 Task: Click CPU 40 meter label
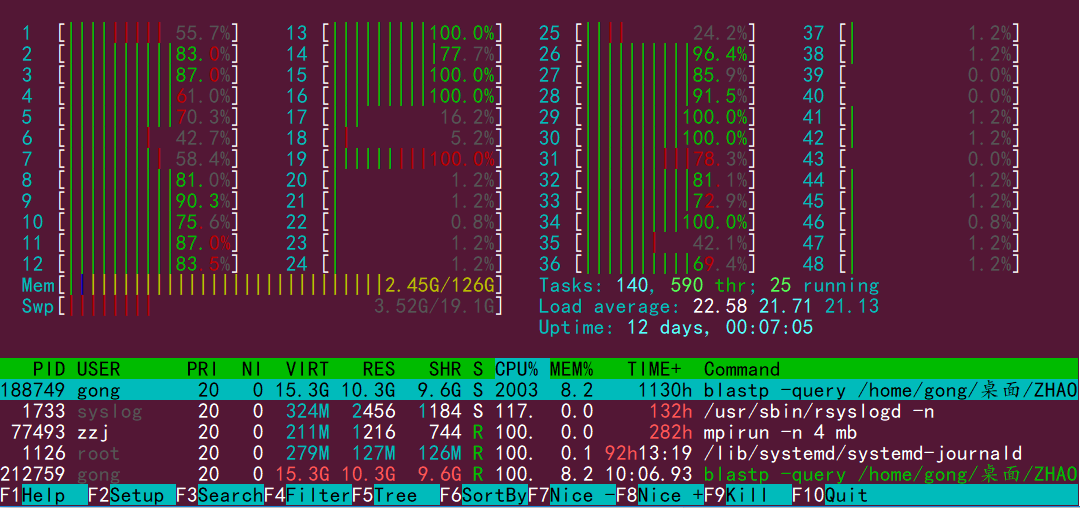(813, 96)
